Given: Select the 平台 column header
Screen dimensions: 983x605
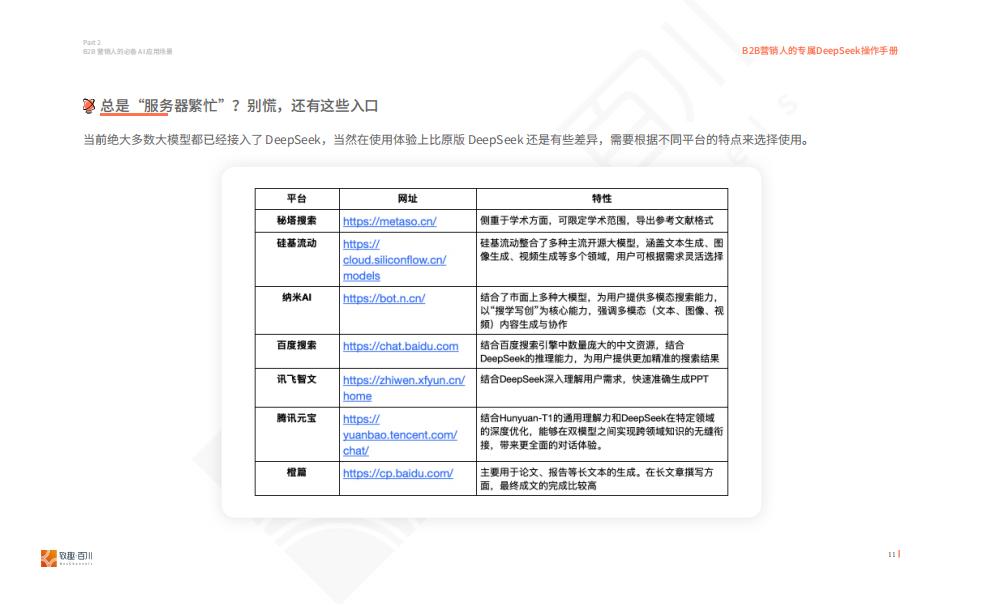Looking at the screenshot, I should pyautogui.click(x=297, y=199).
